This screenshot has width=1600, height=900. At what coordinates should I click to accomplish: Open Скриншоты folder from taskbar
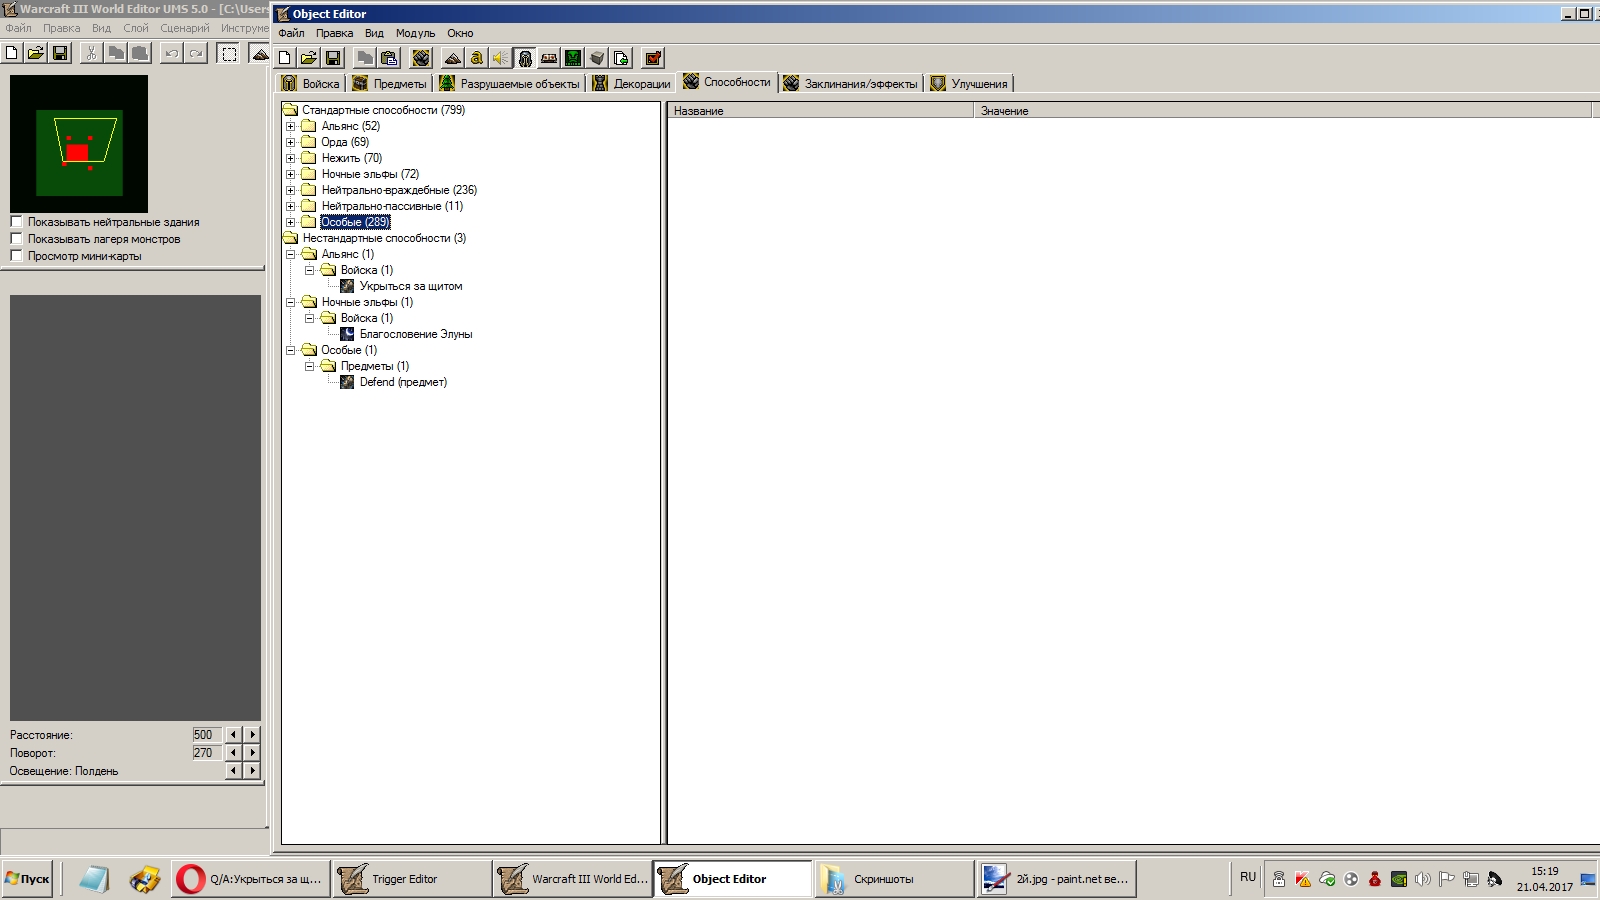click(x=894, y=879)
